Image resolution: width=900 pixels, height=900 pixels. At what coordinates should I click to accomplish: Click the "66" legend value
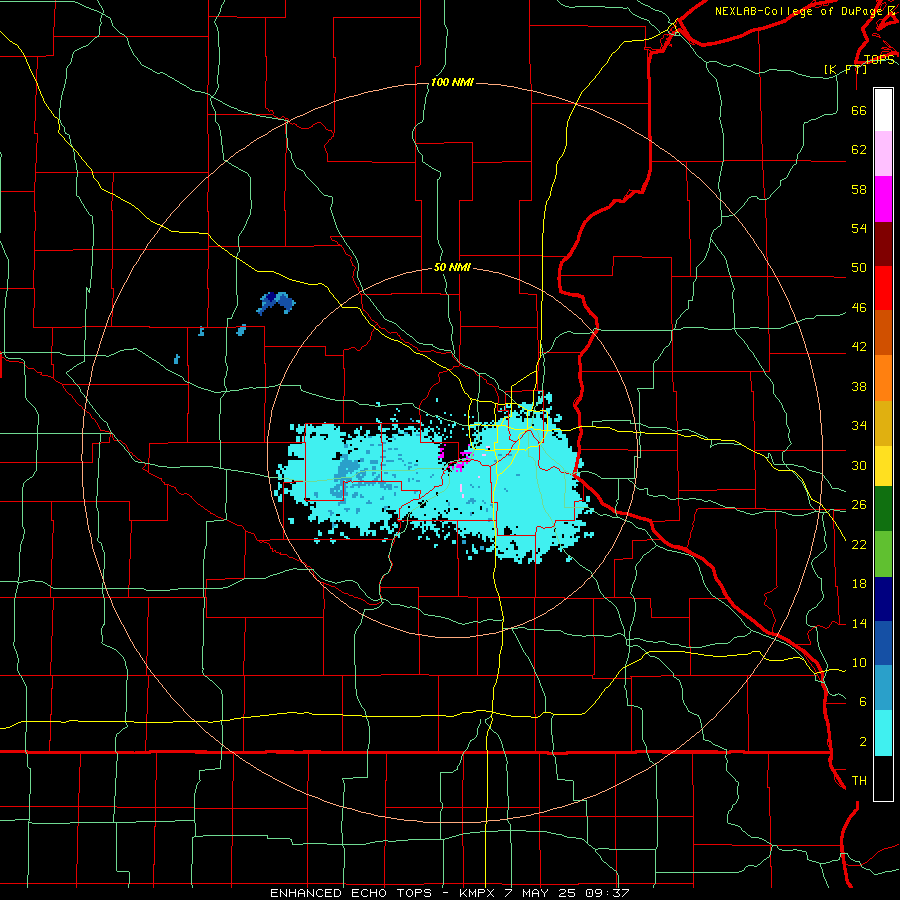(x=859, y=110)
